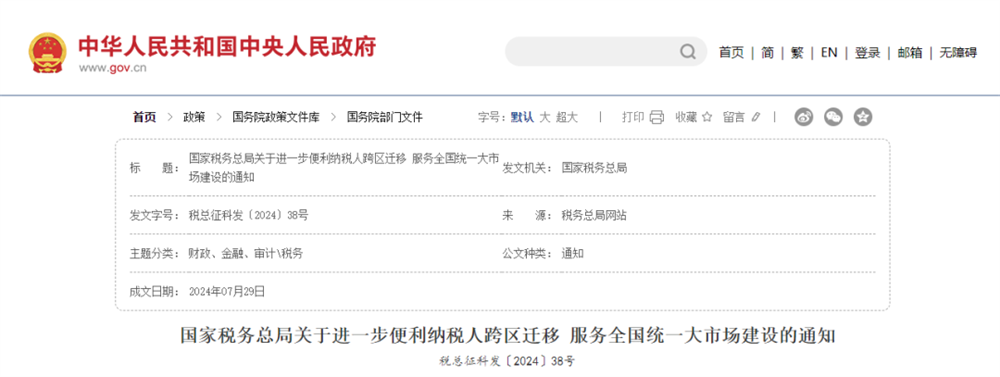The width and height of the screenshot is (1000, 377).
Task: Go to 首页 in breadcrumb
Action: (x=144, y=117)
